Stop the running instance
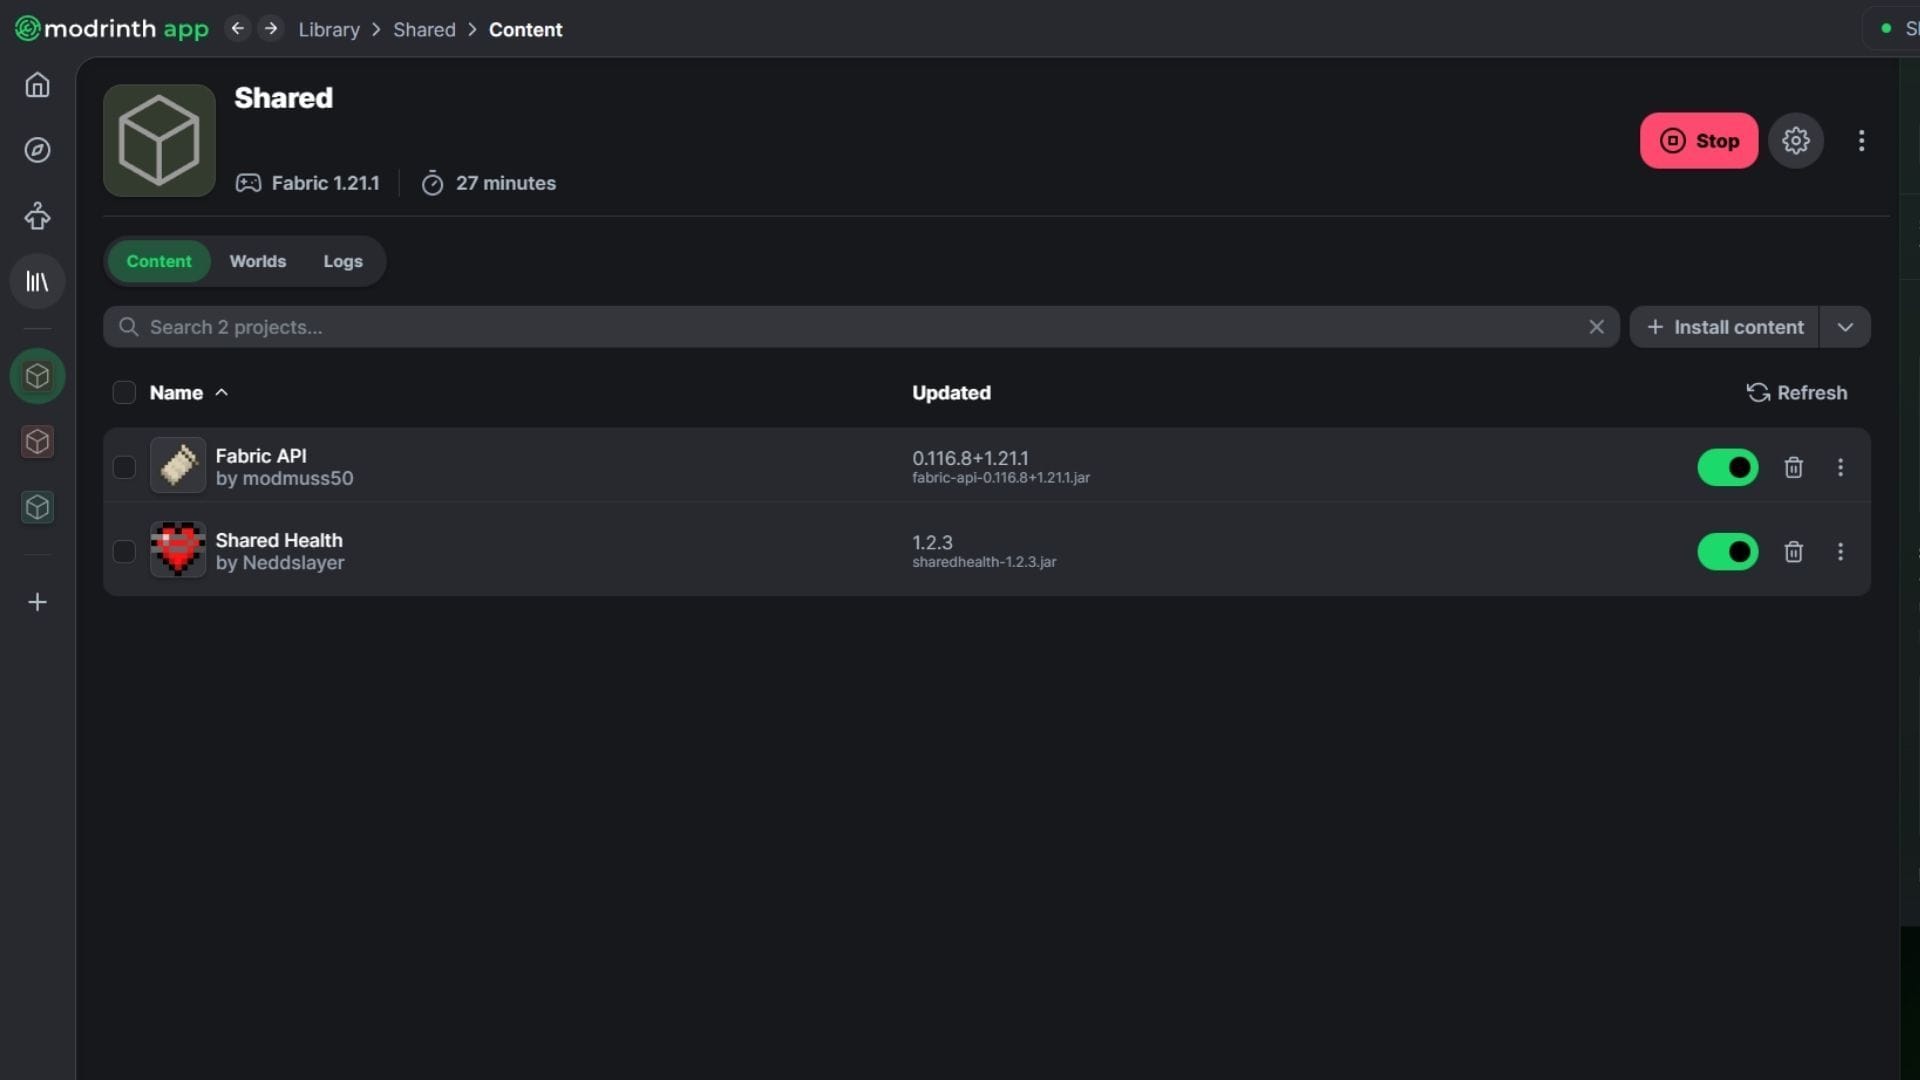Screen dimensions: 1920x1080 [1698, 141]
